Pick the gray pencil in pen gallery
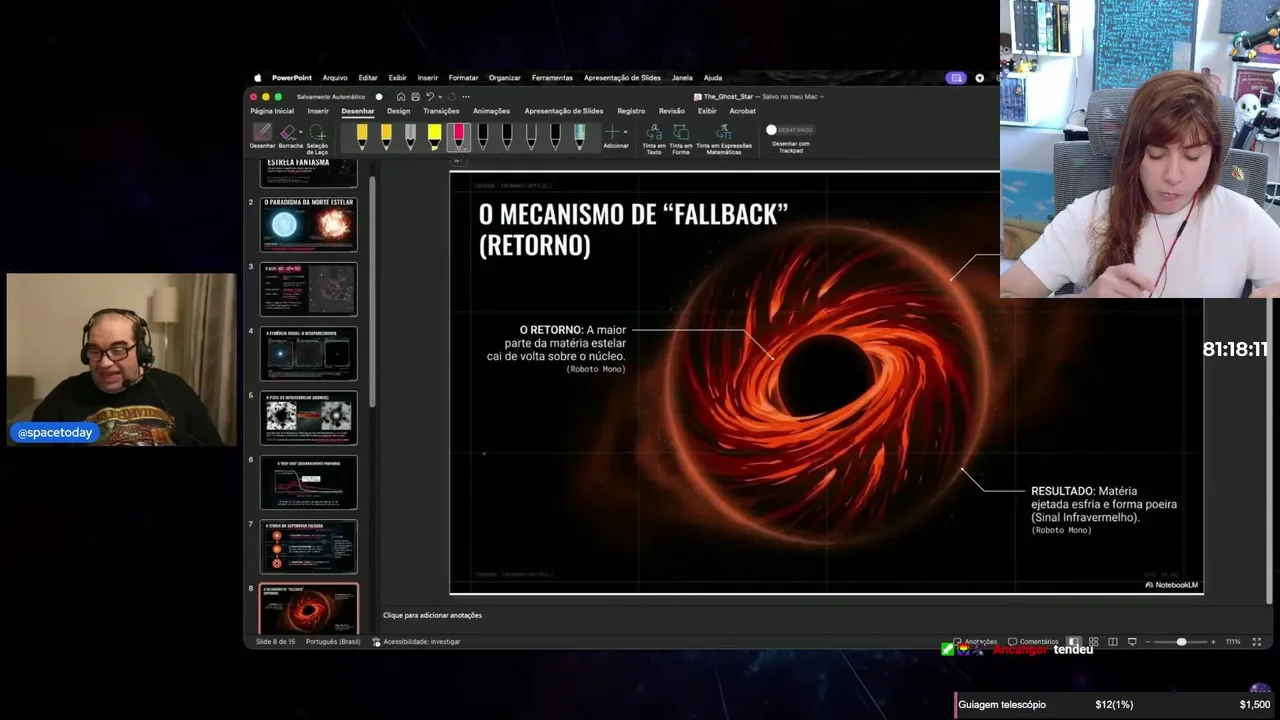 click(410, 136)
